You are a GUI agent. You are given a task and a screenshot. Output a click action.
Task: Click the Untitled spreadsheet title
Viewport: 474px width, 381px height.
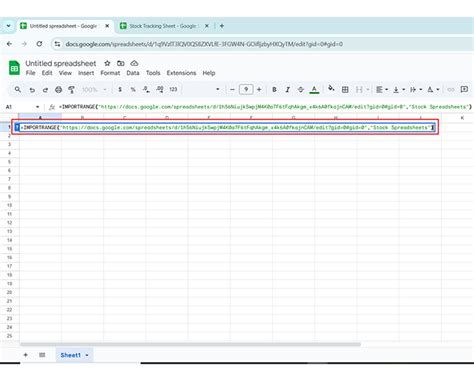tap(61, 63)
